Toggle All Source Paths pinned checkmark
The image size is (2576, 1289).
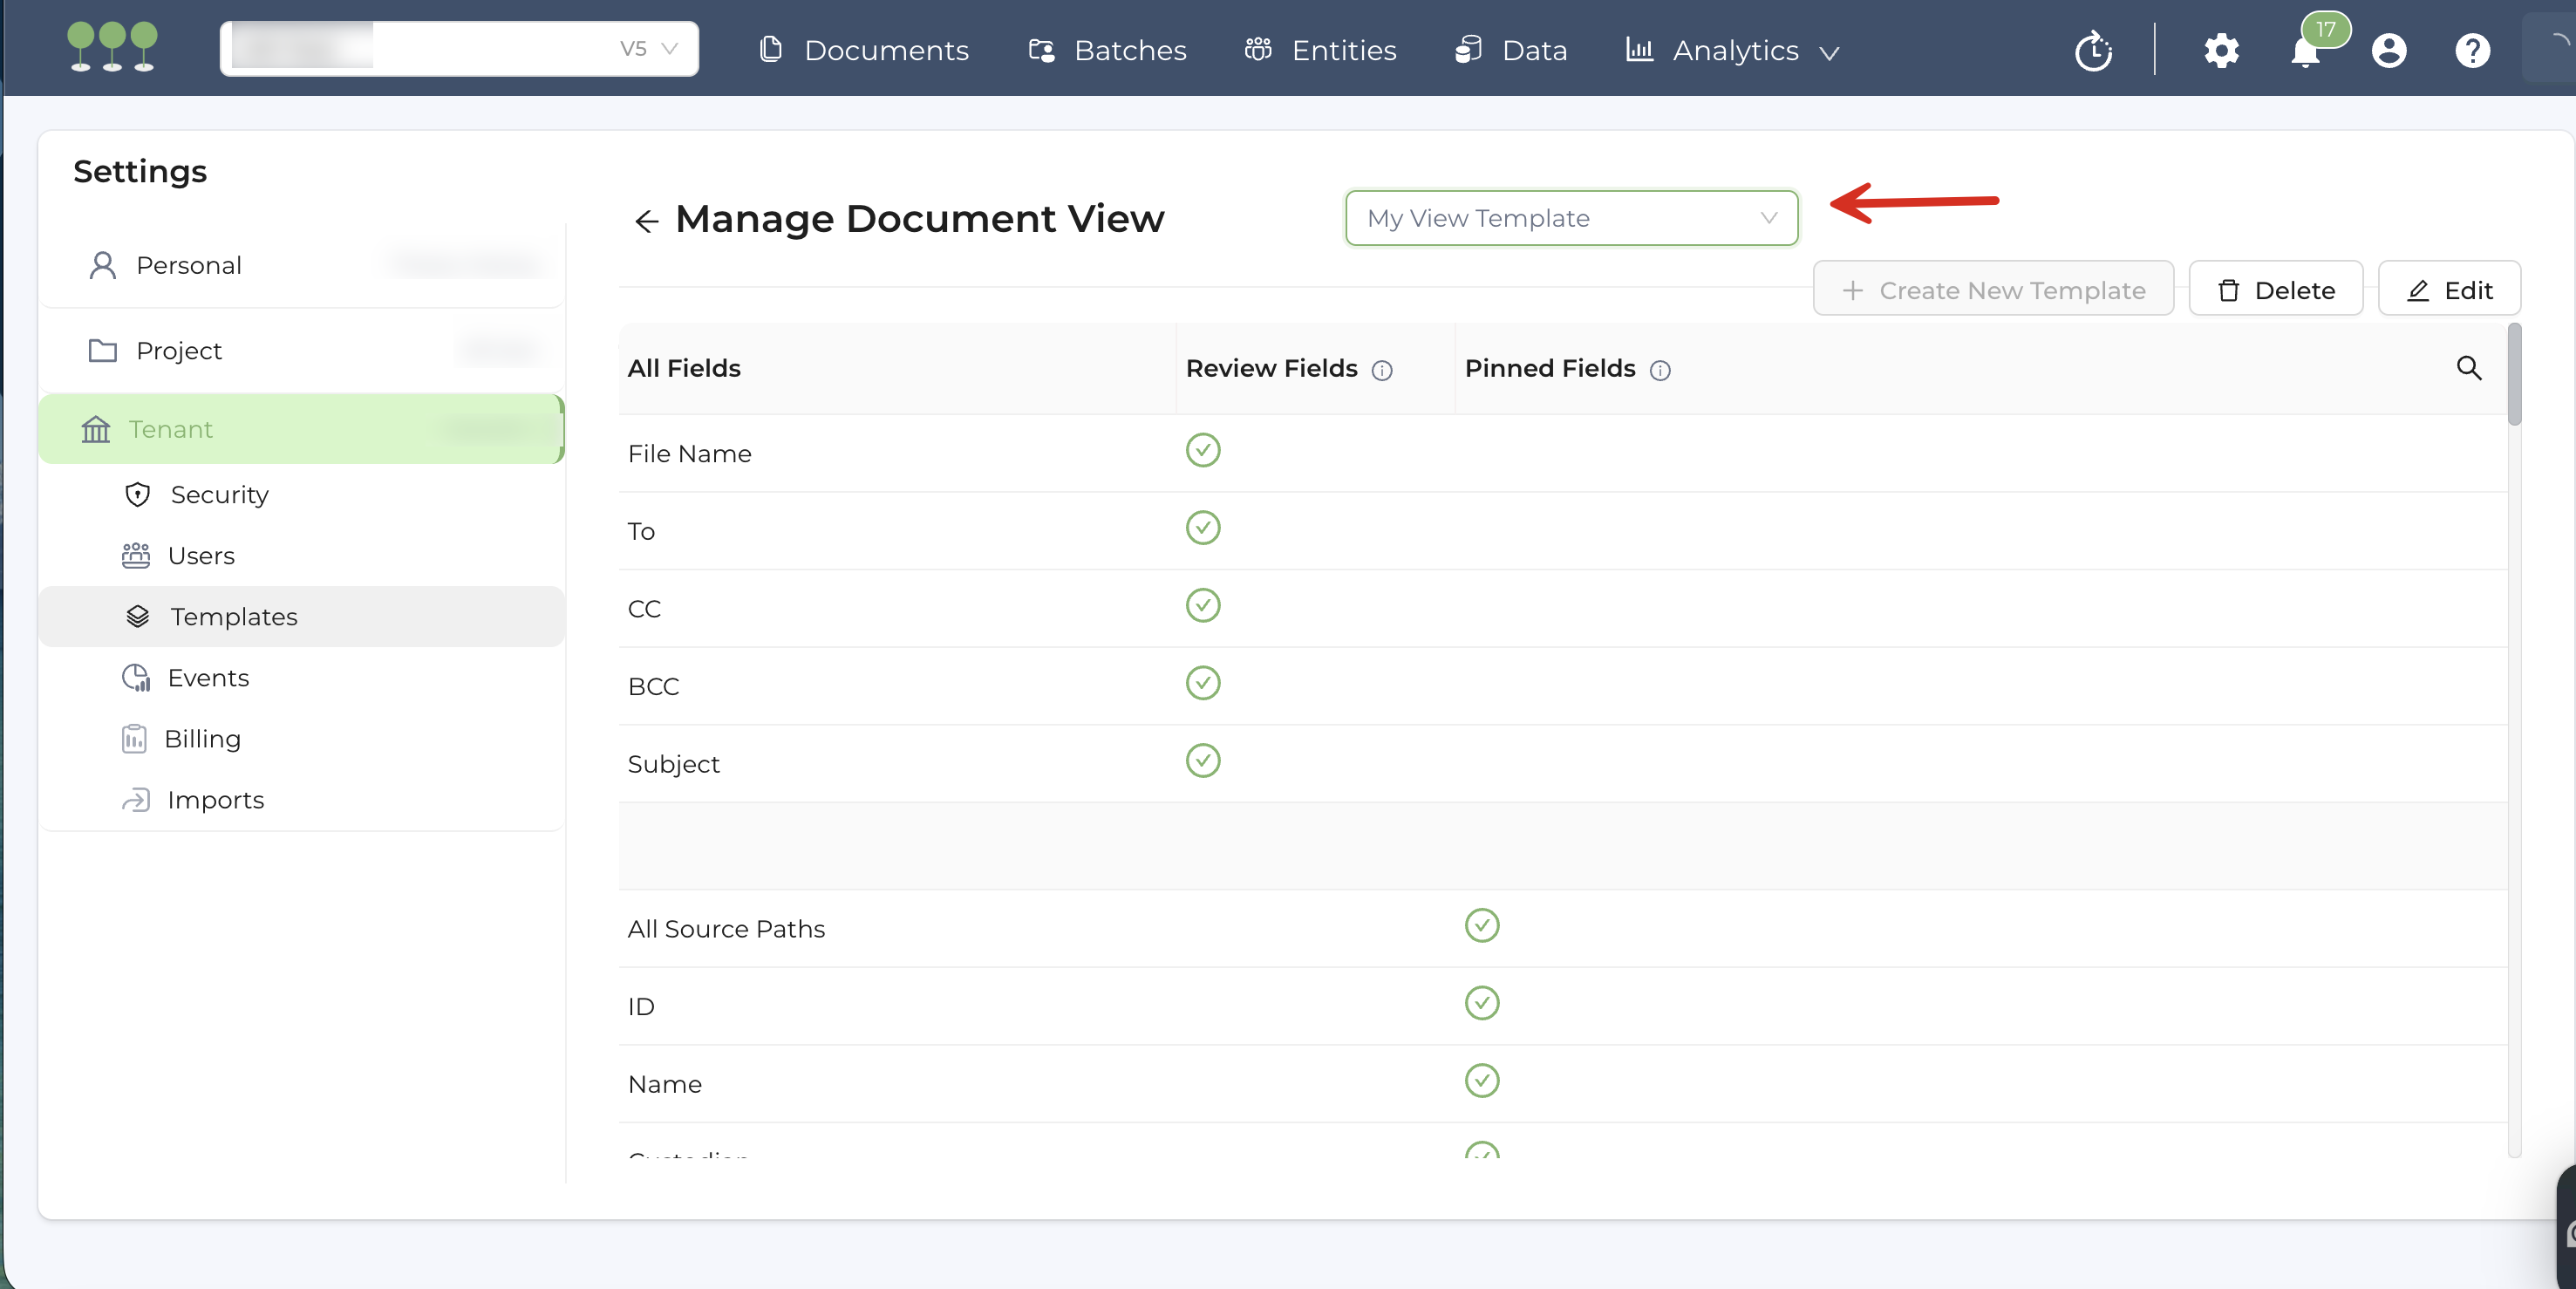(1481, 925)
